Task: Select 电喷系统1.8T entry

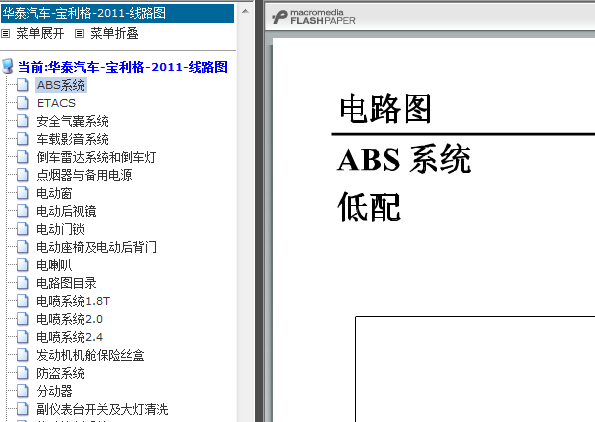Action: (73, 301)
